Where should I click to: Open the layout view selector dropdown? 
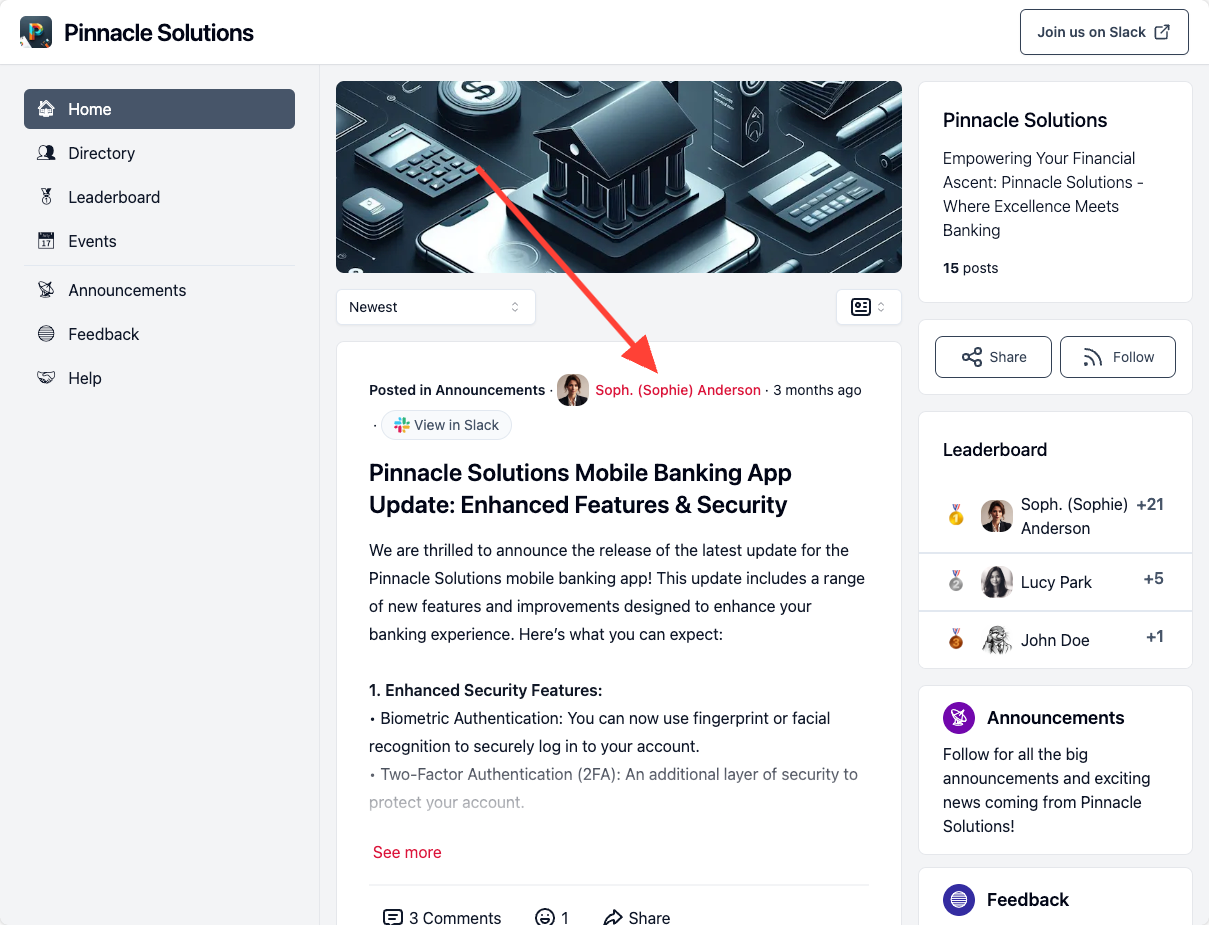point(868,307)
